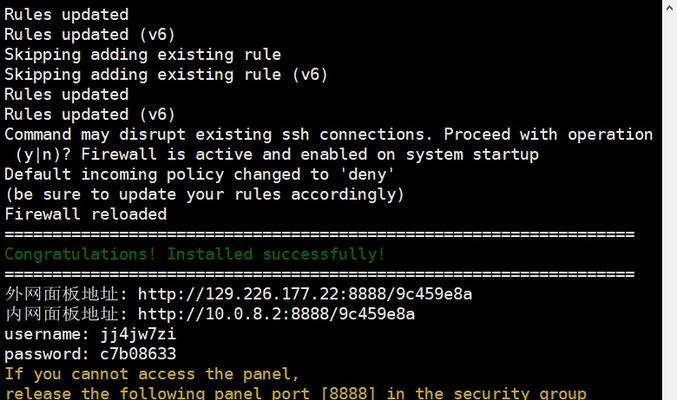
Task: Click the password value c7b08633
Action: (138, 354)
